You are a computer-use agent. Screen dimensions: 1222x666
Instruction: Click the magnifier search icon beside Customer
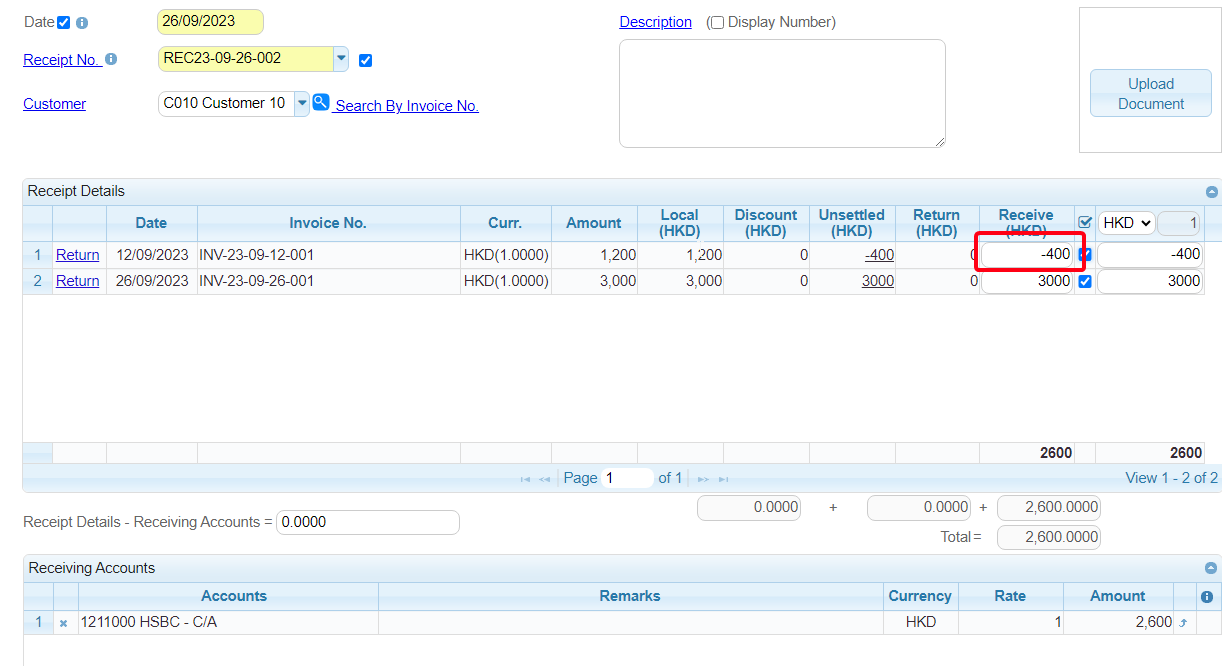pyautogui.click(x=321, y=102)
